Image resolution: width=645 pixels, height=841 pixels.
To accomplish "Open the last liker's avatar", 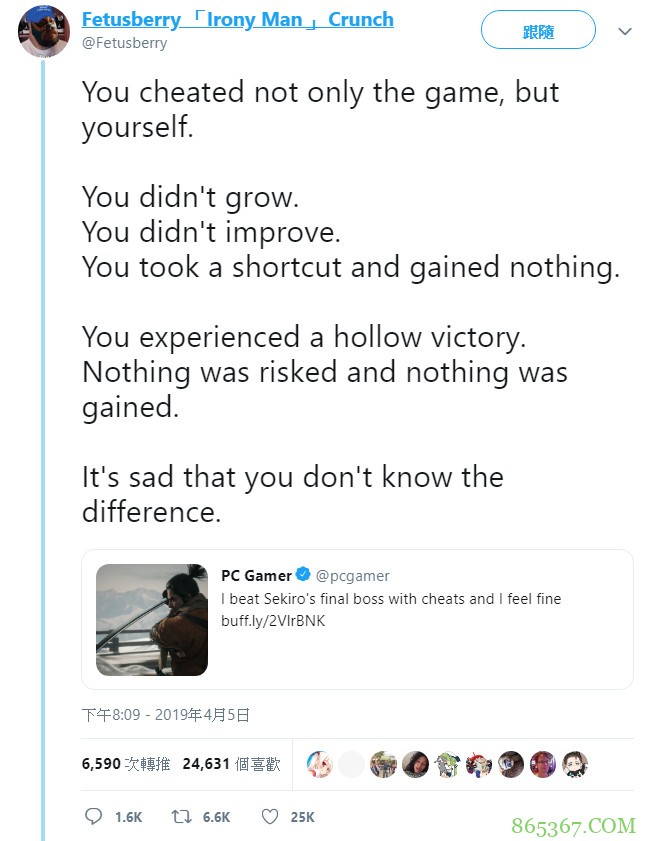I will point(574,765).
